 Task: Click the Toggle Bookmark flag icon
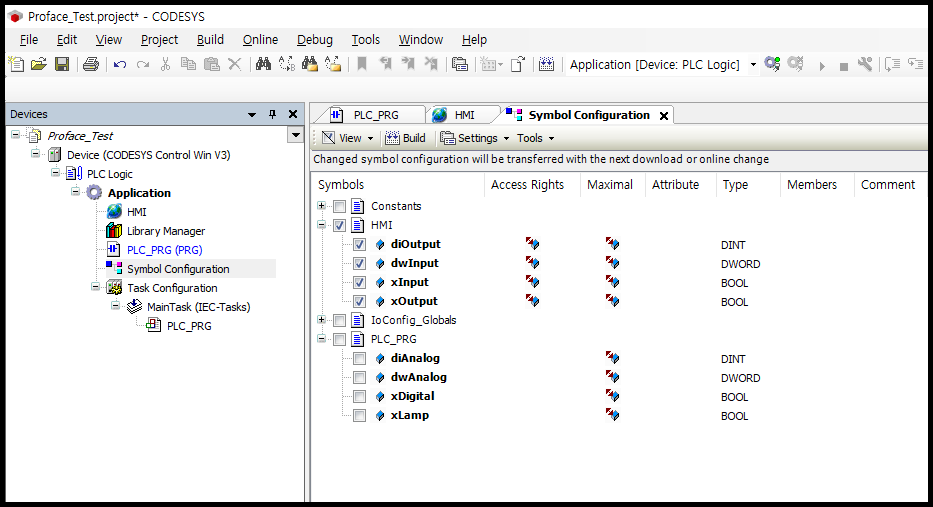click(361, 64)
